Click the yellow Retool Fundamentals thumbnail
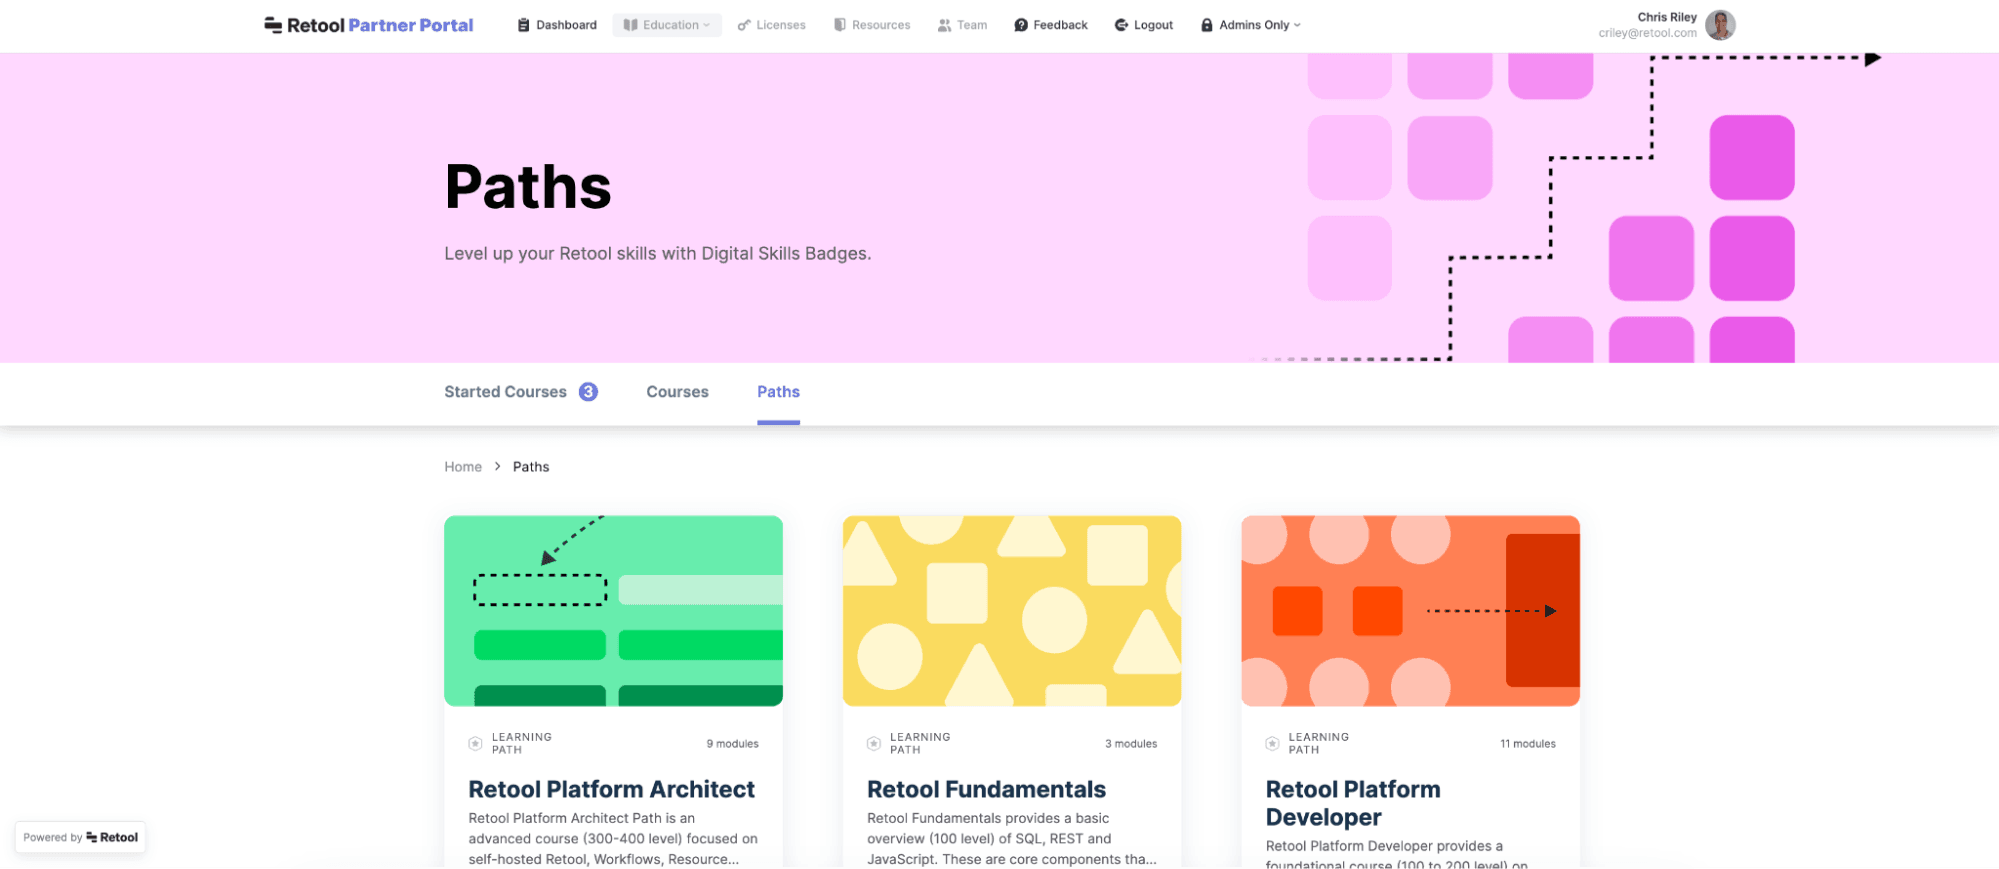The image size is (1999, 869). coord(1011,611)
